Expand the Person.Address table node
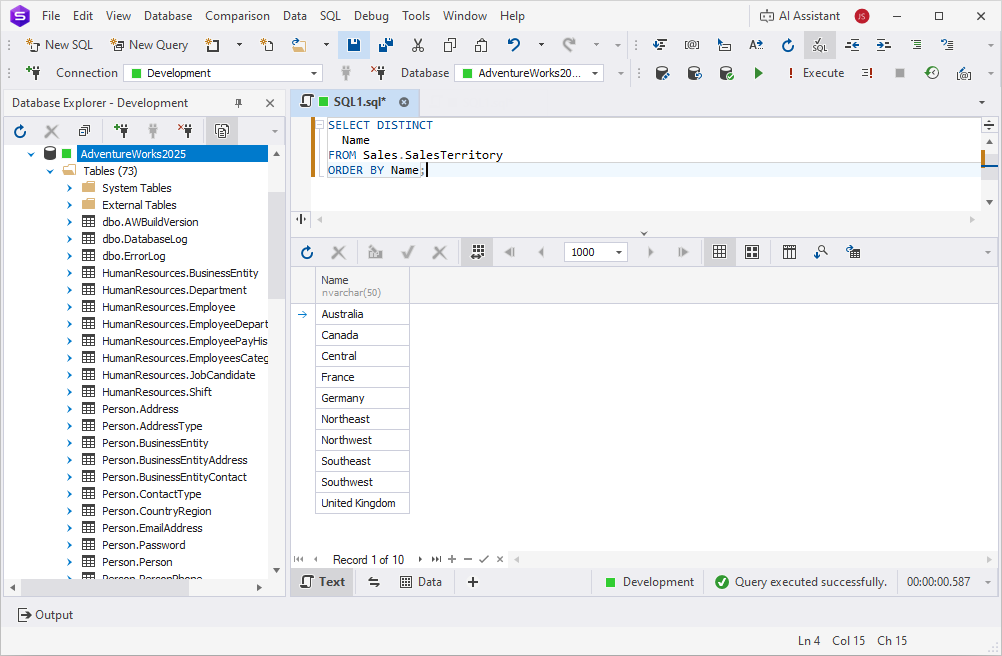 coord(69,409)
